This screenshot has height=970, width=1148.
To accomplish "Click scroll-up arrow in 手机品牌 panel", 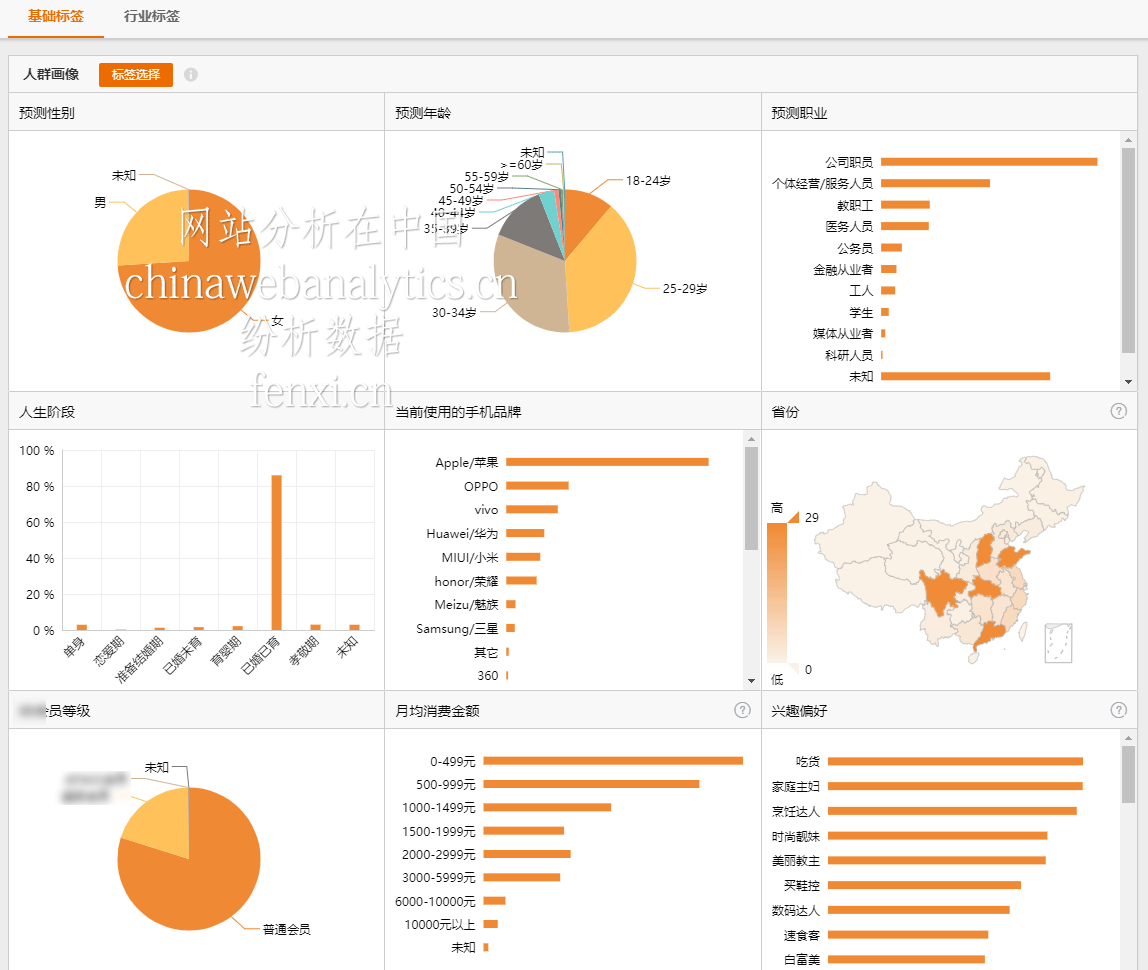I will click(x=752, y=439).
